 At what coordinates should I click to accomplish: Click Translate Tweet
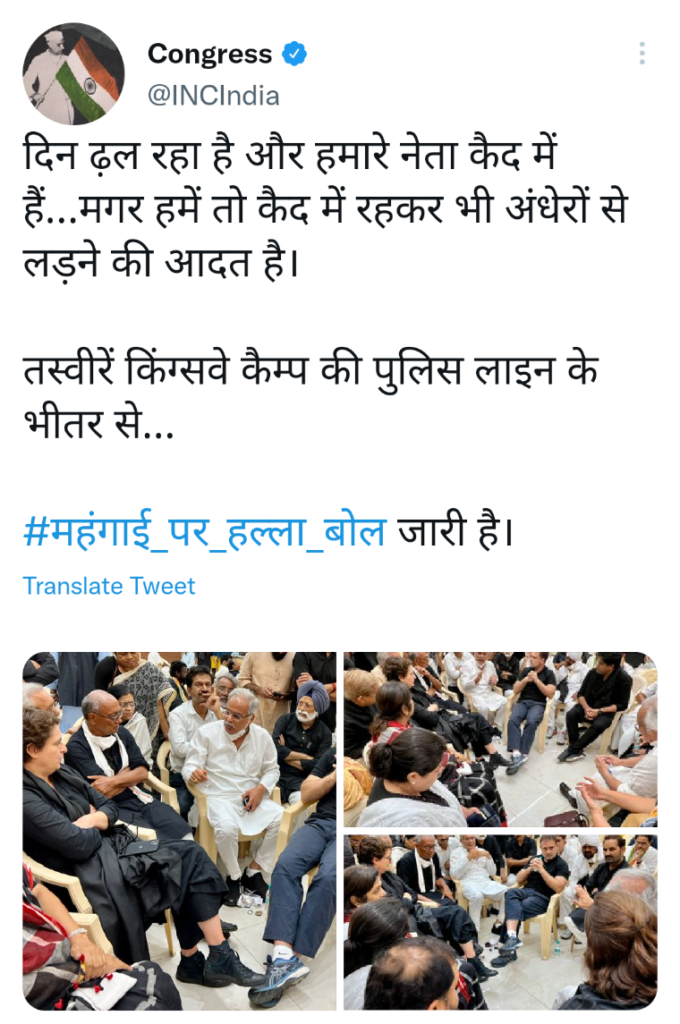coord(109,586)
